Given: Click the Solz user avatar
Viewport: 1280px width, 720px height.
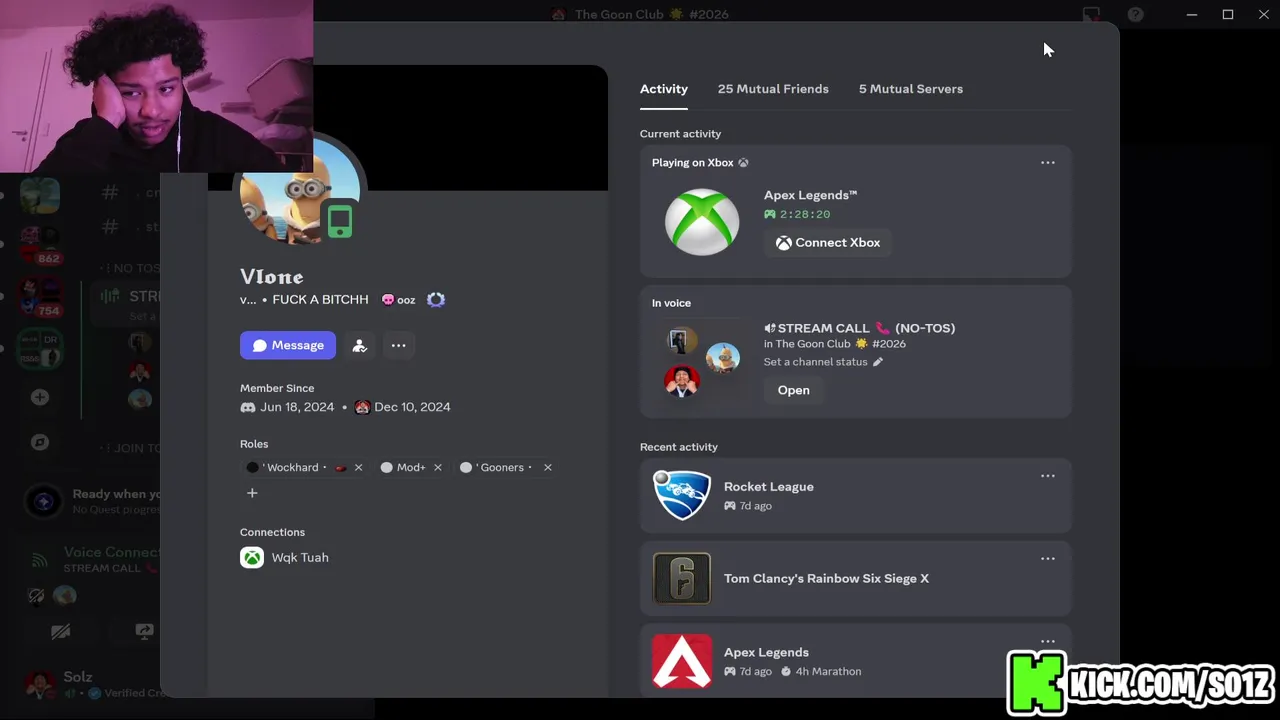Looking at the screenshot, I should tap(40, 685).
